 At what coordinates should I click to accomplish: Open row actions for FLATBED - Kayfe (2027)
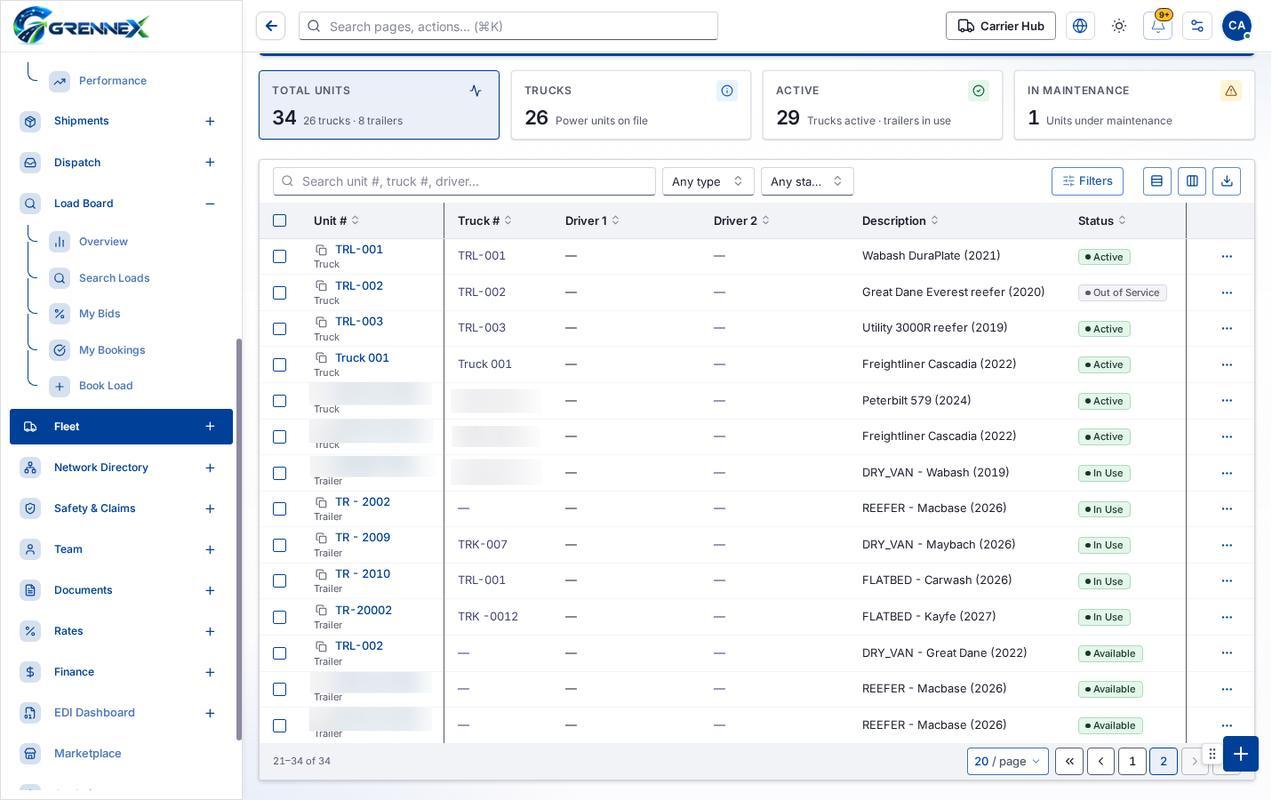click(1227, 617)
